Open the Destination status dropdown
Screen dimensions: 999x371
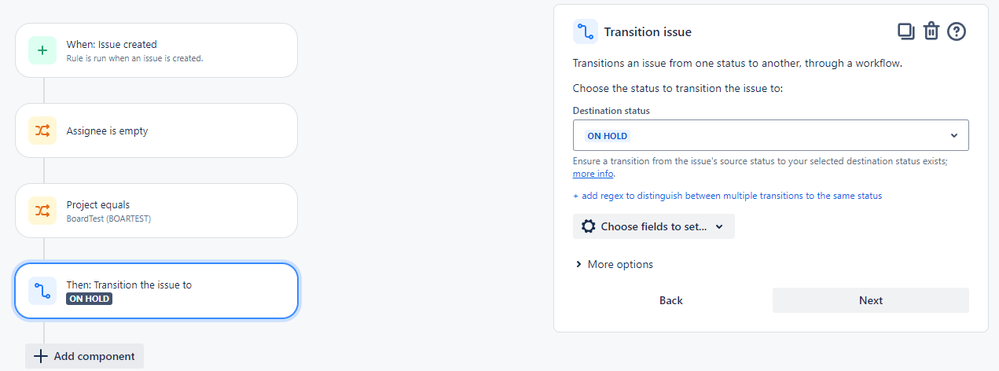[x=770, y=135]
